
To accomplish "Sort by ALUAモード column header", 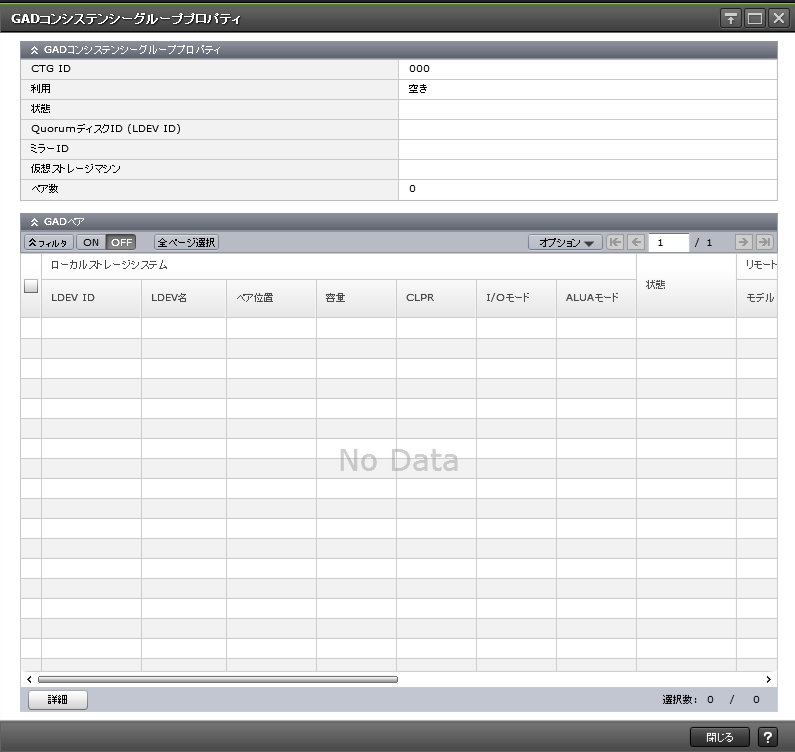I will pyautogui.click(x=597, y=298).
